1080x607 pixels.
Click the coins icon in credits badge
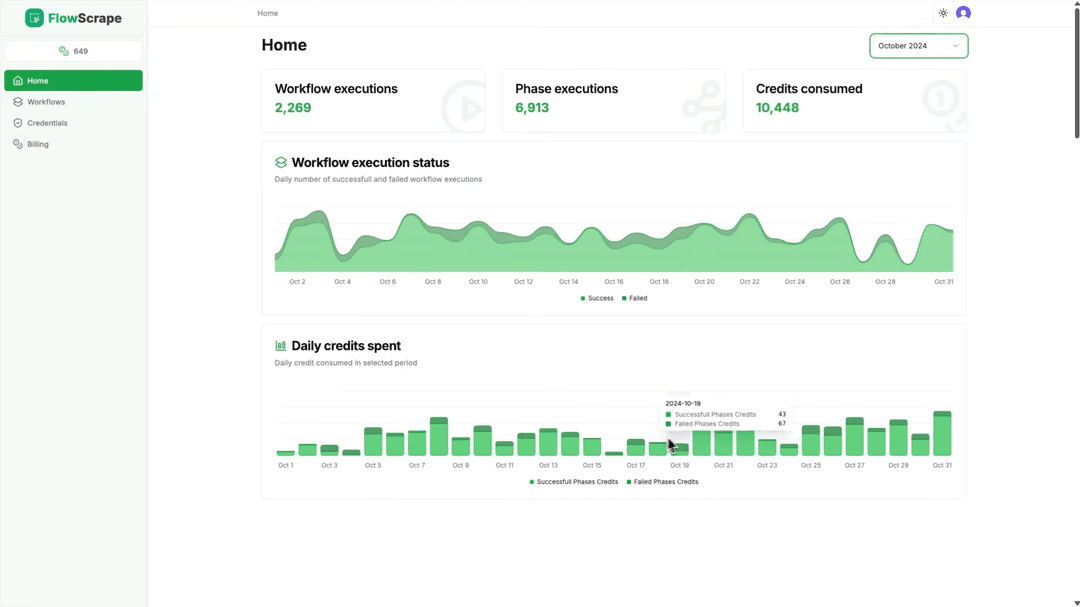[64, 51]
